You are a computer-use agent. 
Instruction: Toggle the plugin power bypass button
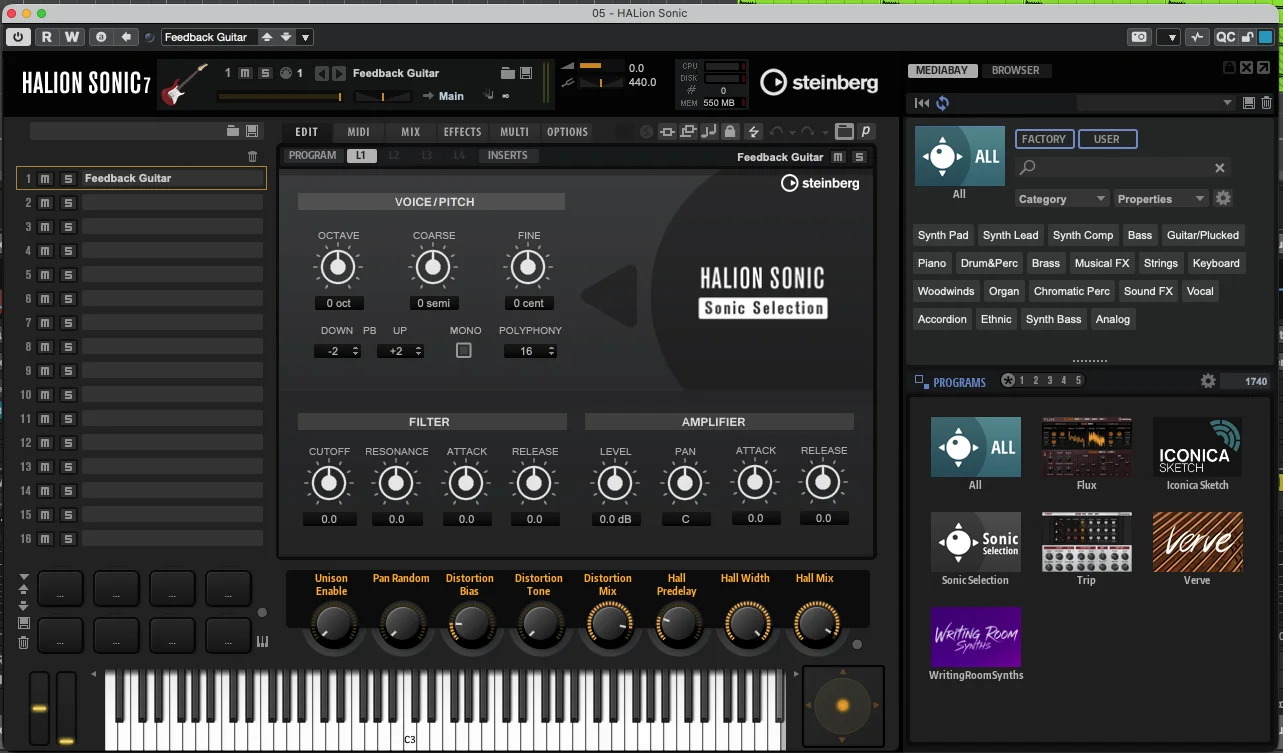(x=18, y=37)
